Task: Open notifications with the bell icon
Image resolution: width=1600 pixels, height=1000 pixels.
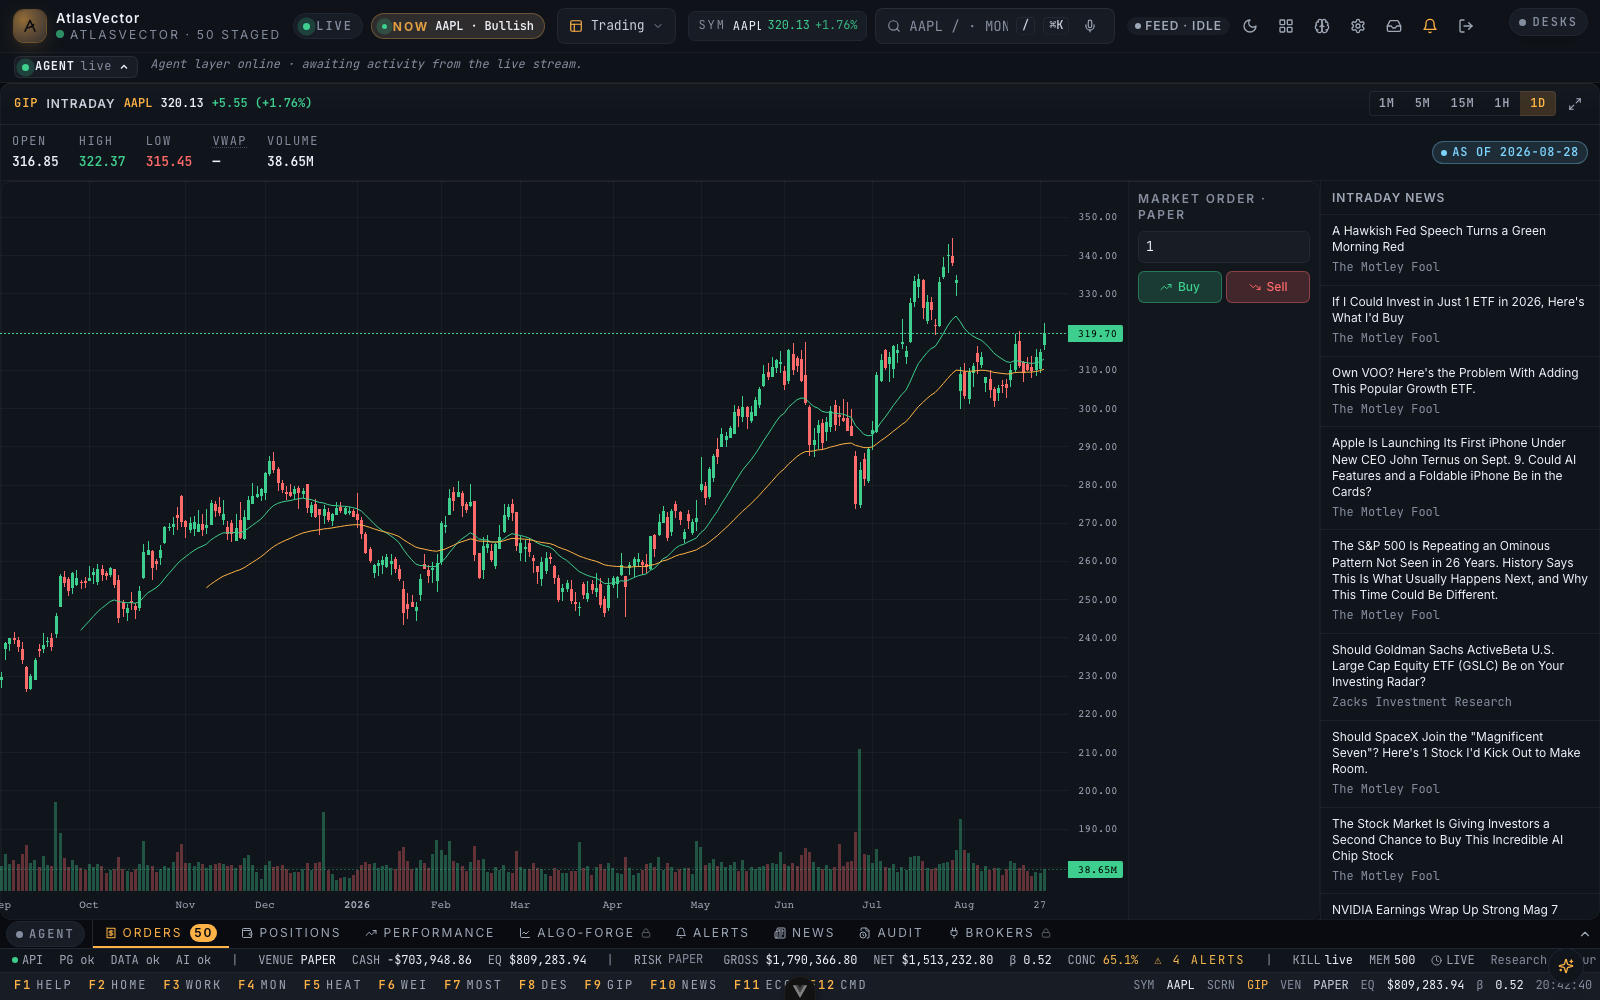Action: pyautogui.click(x=1430, y=26)
